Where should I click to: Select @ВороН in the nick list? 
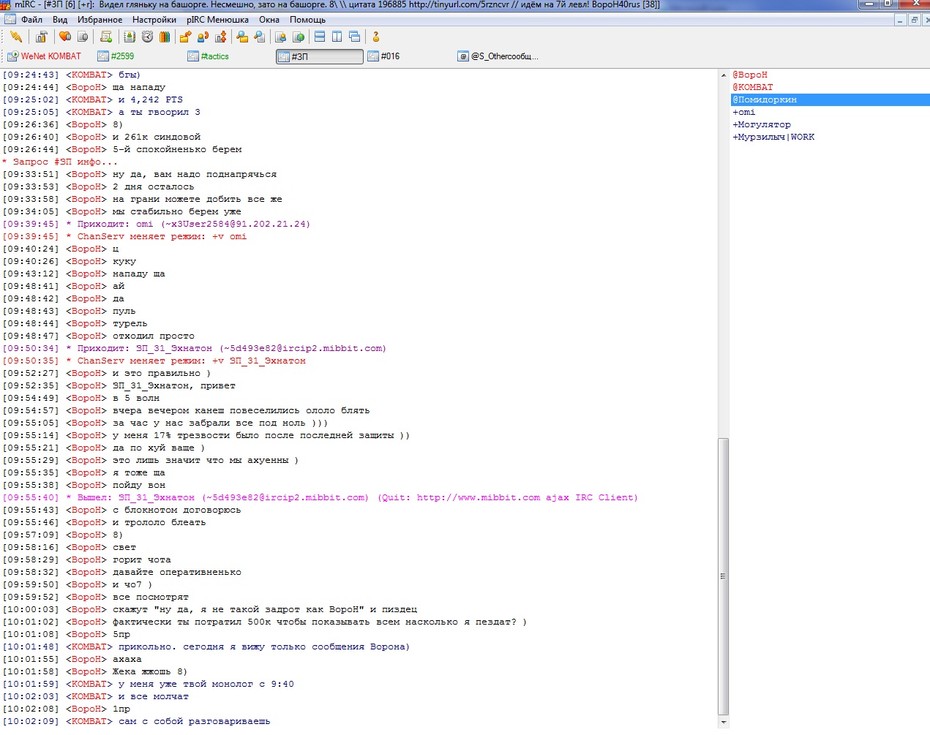[x=750, y=75]
